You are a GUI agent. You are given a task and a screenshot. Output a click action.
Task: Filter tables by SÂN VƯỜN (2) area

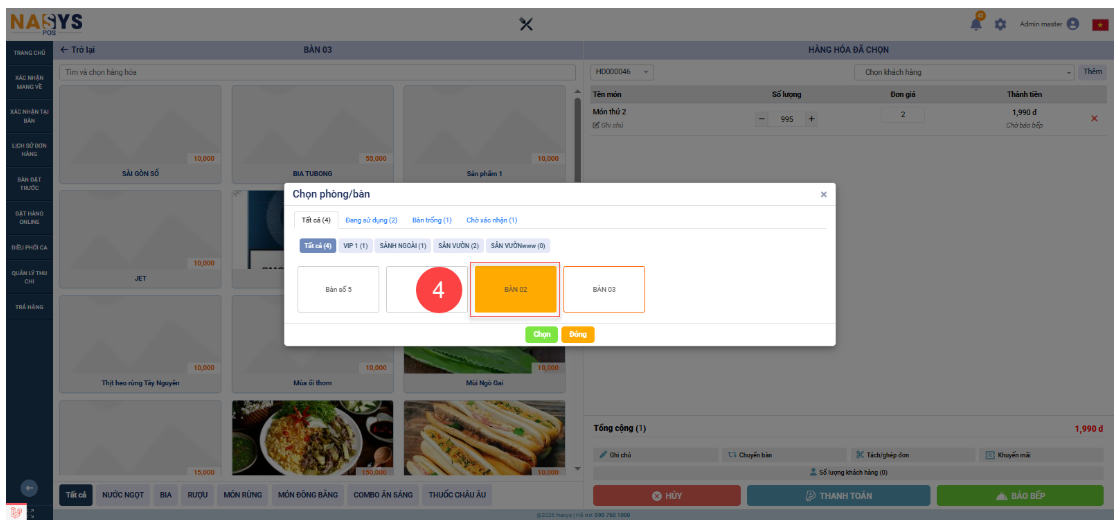point(459,246)
